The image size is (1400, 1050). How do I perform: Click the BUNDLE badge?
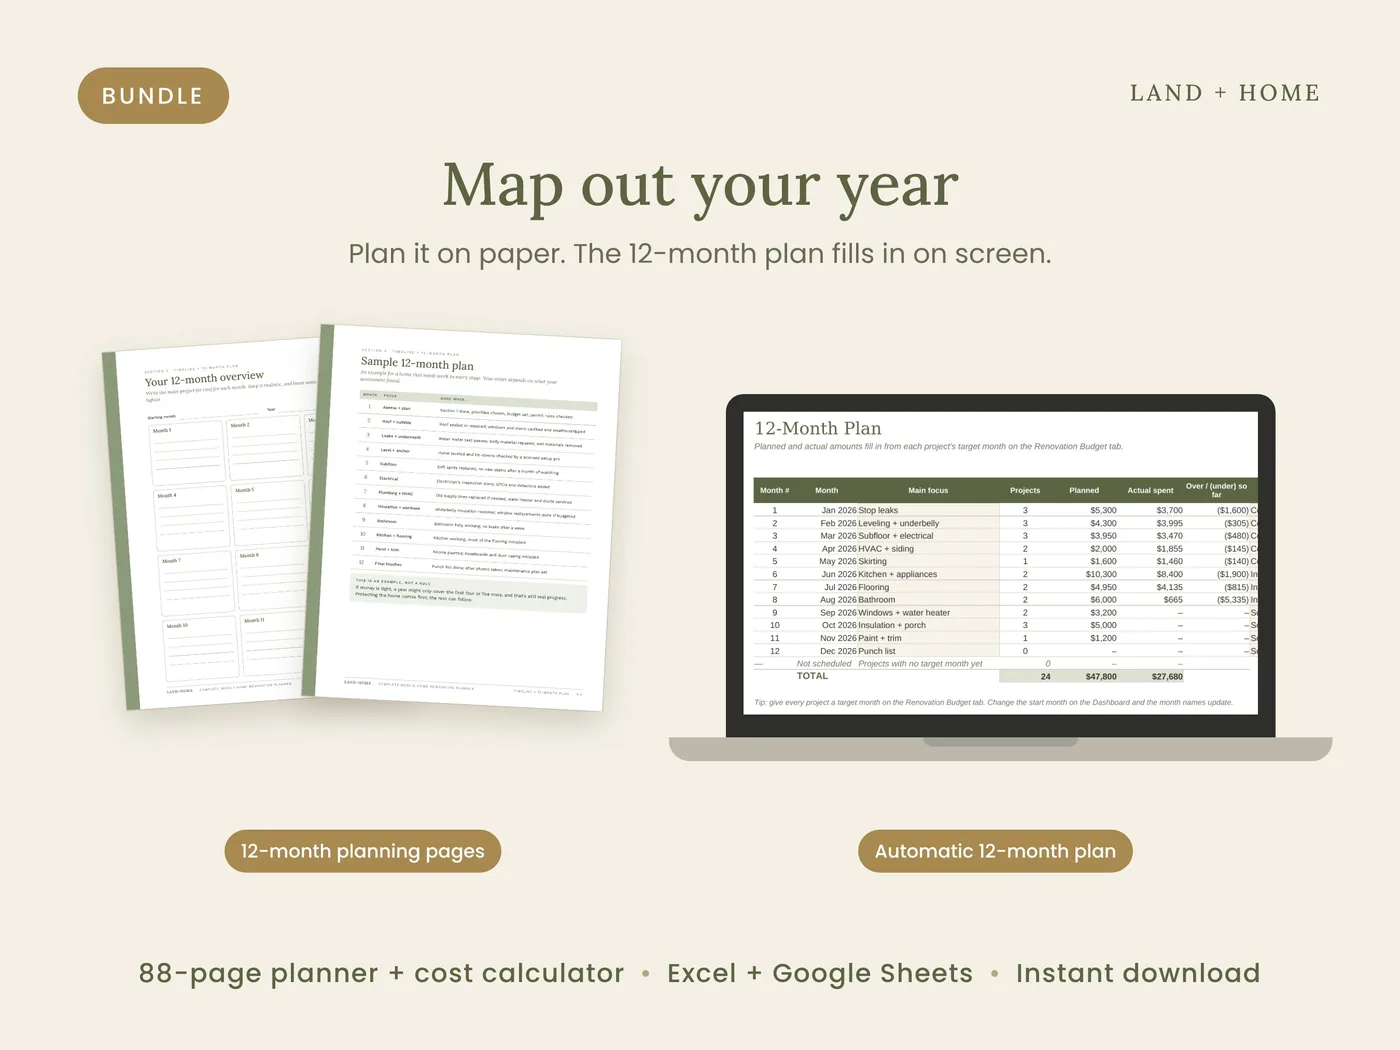153,96
